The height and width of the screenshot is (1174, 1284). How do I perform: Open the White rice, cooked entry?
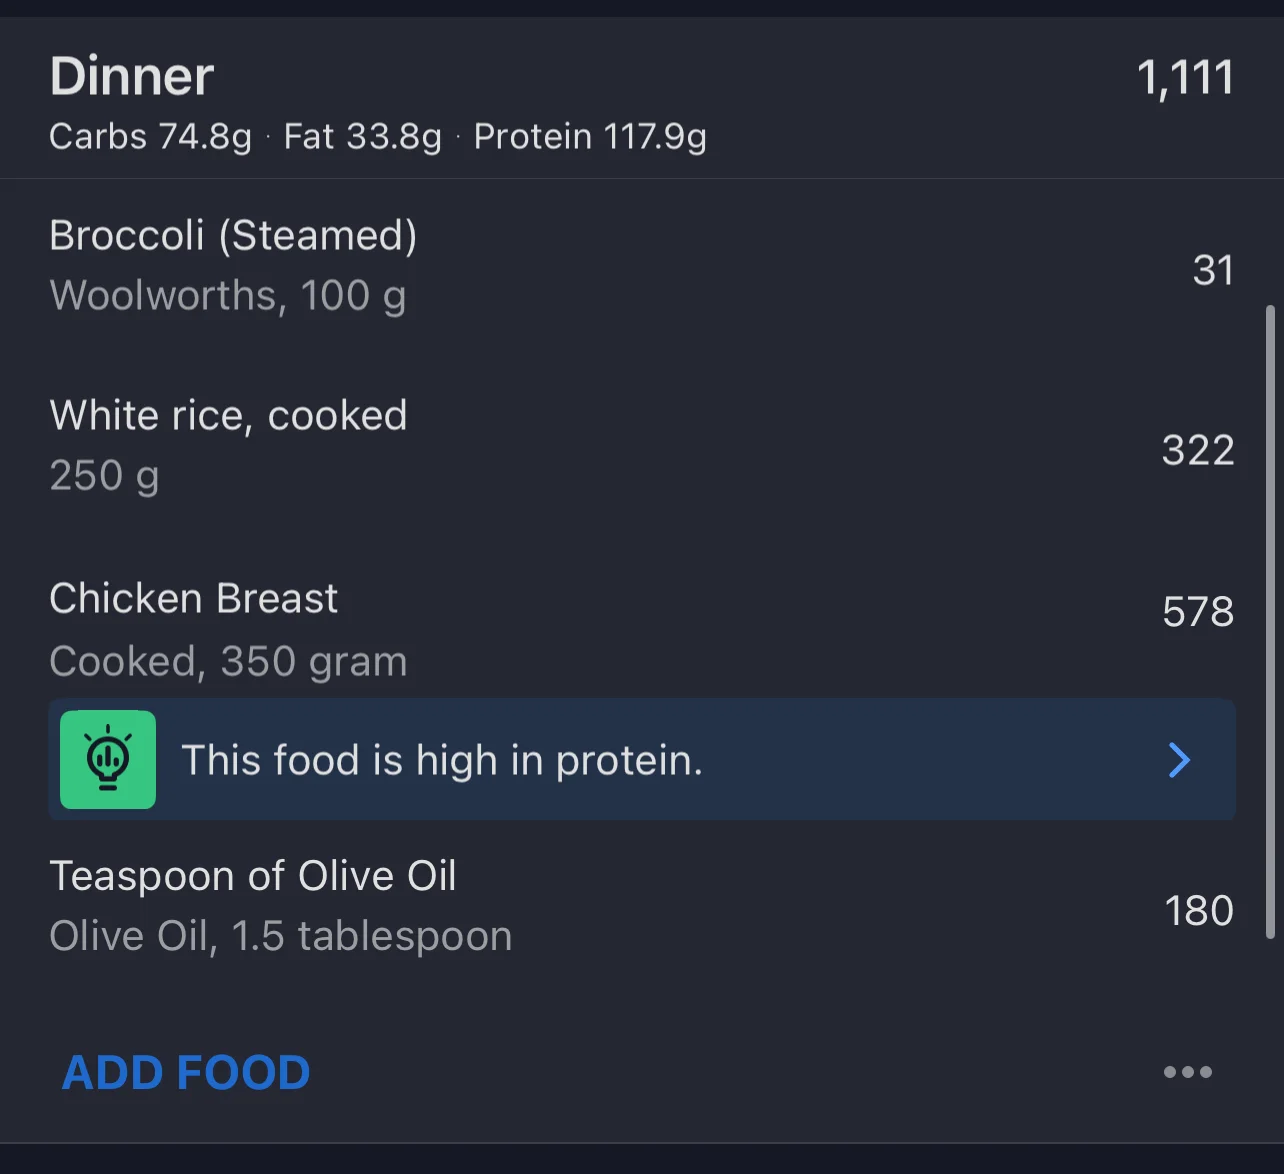[228, 416]
